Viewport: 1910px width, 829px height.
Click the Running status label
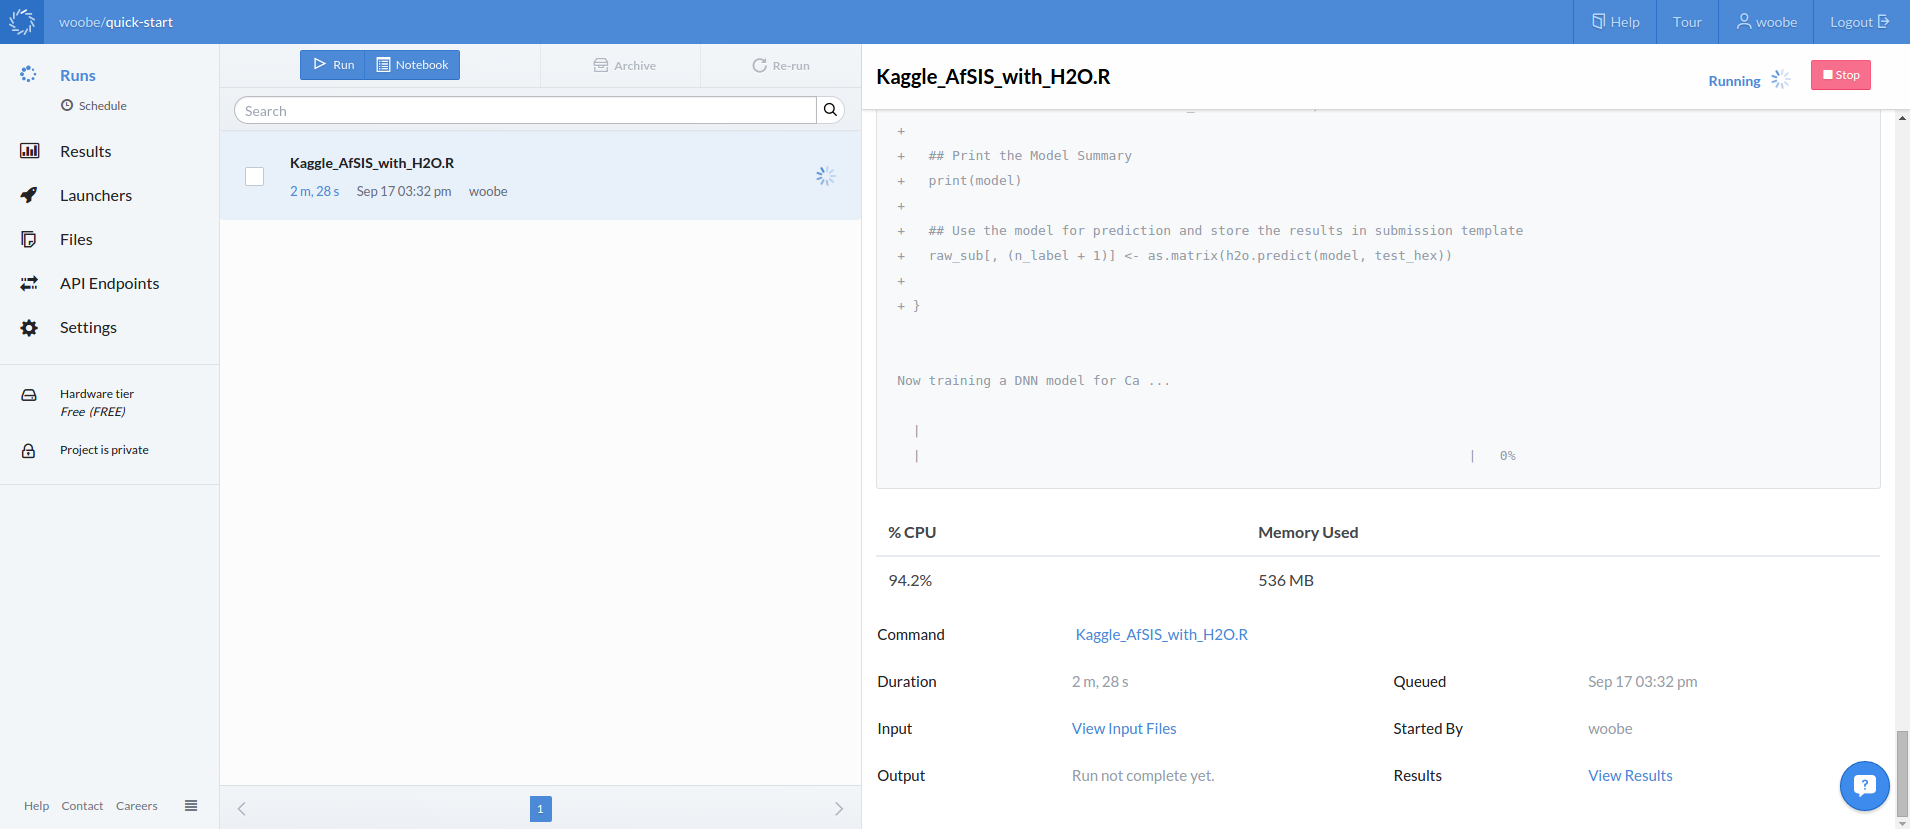1734,81
